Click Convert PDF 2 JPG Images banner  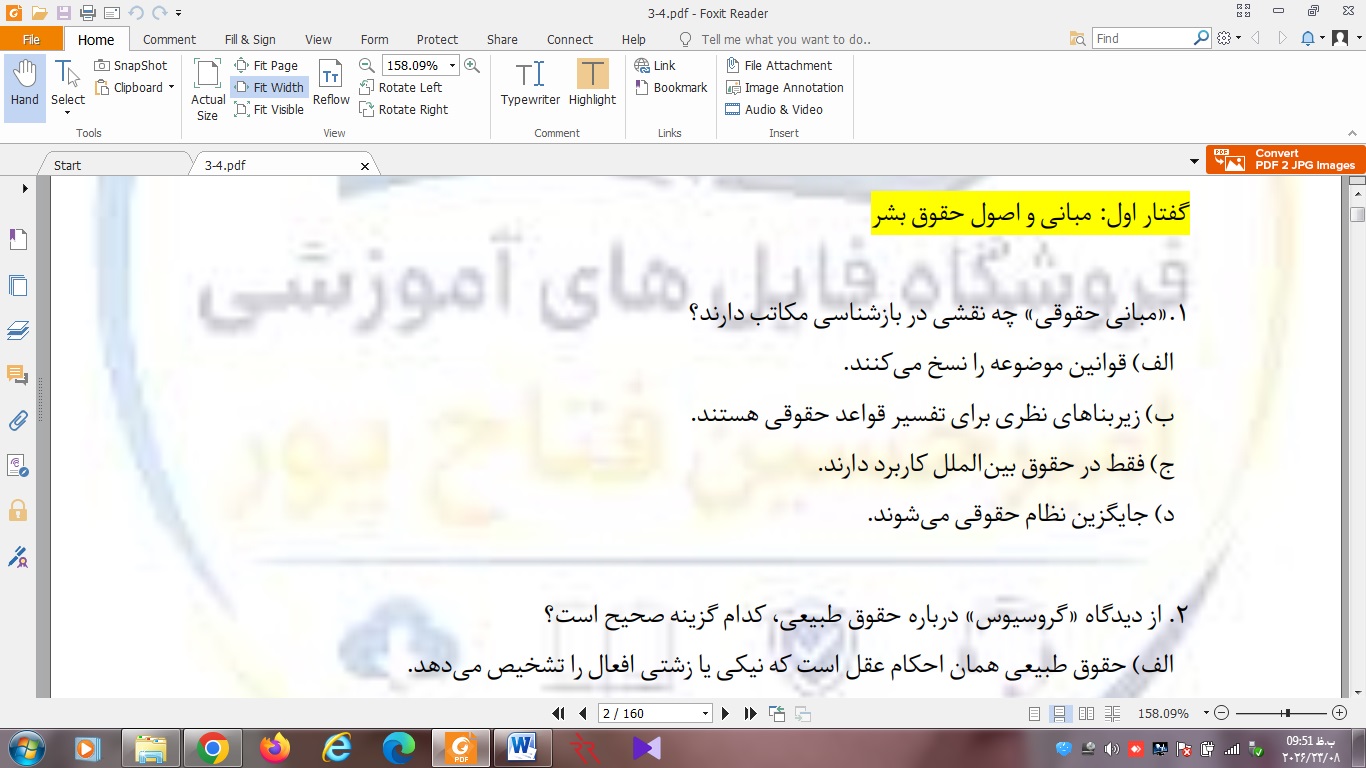click(1285, 160)
